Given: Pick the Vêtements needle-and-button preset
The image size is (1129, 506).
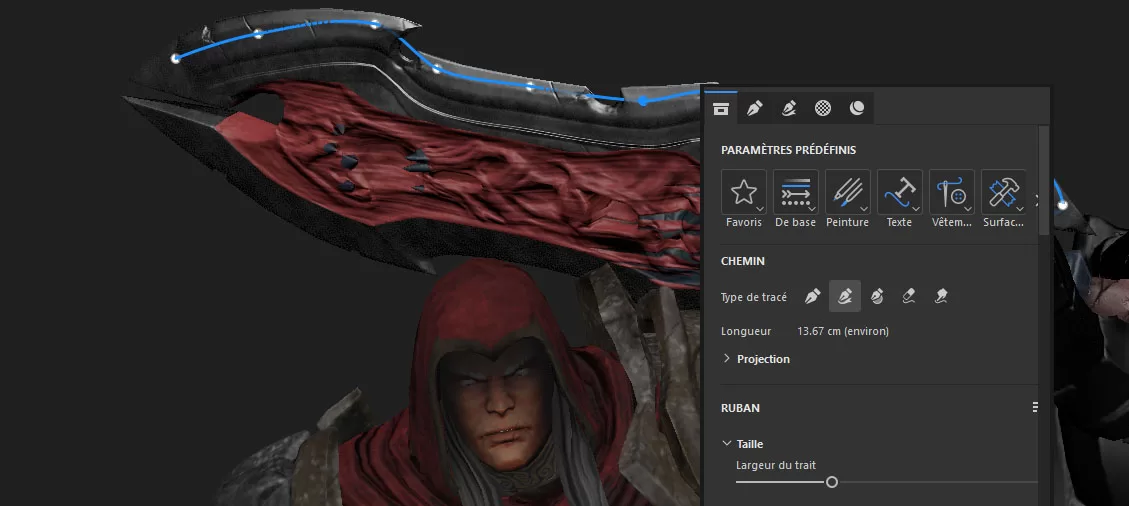Looking at the screenshot, I should coord(951,192).
